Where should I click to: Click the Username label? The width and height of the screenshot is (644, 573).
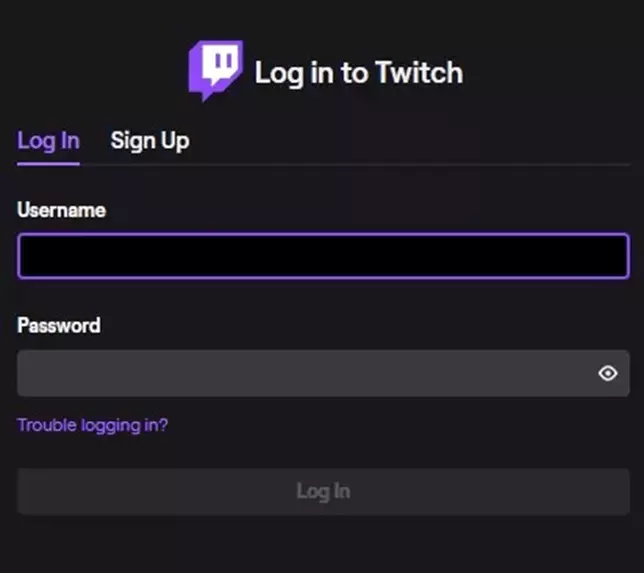coord(61,210)
